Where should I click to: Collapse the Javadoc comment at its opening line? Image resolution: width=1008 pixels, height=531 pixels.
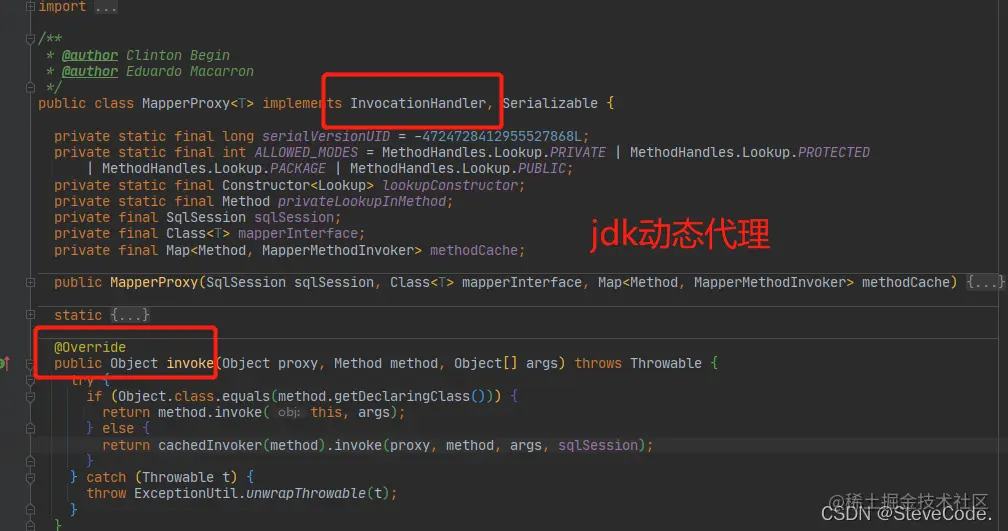click(30, 39)
